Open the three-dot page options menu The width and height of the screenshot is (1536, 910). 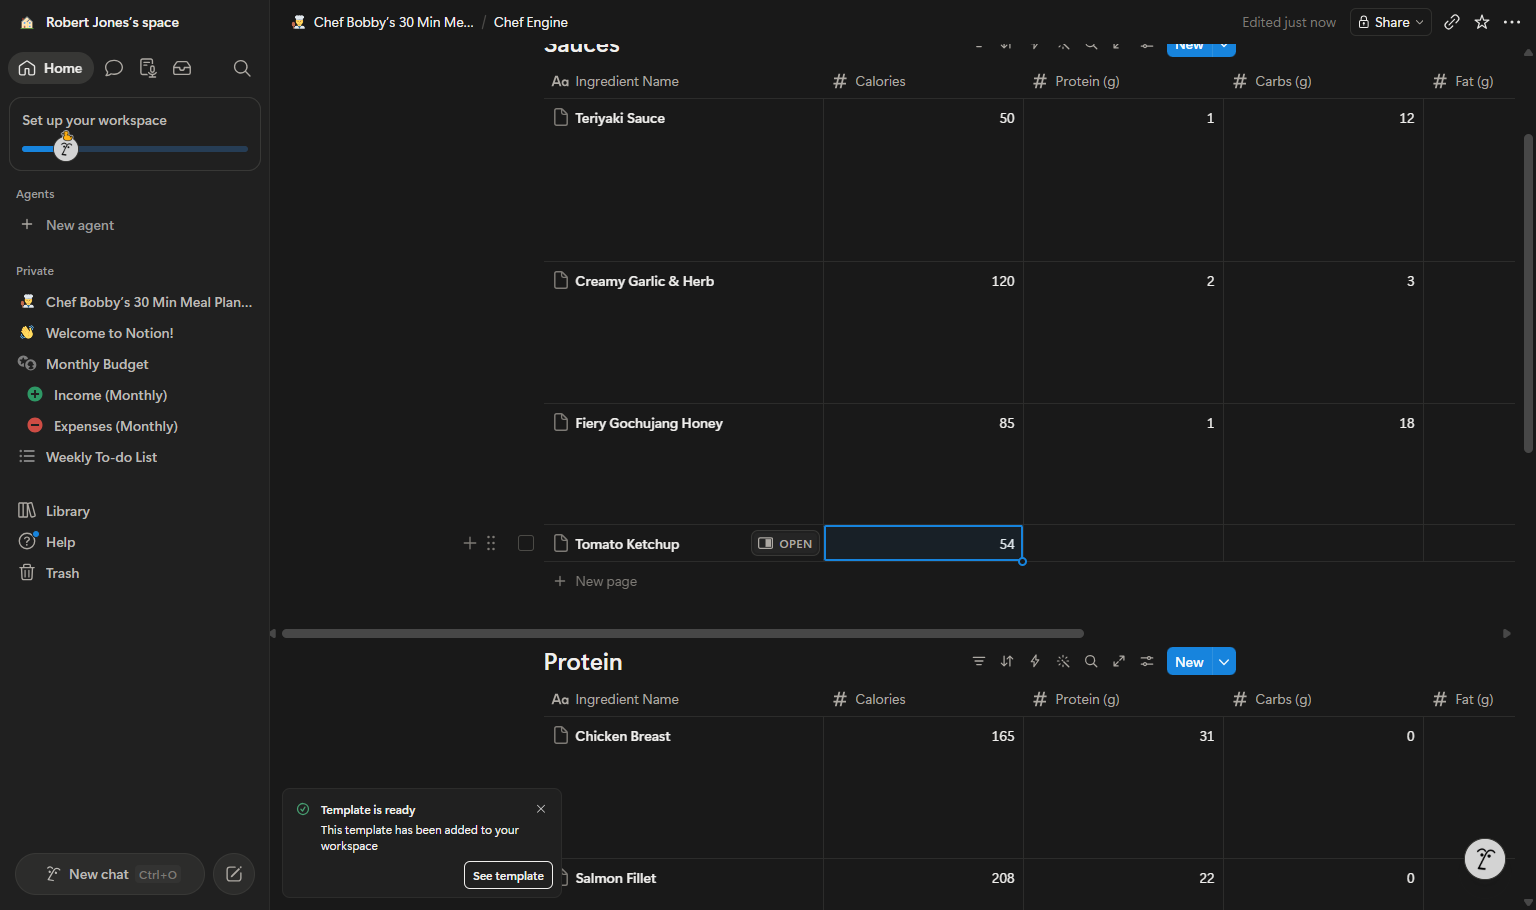pyautogui.click(x=1512, y=22)
